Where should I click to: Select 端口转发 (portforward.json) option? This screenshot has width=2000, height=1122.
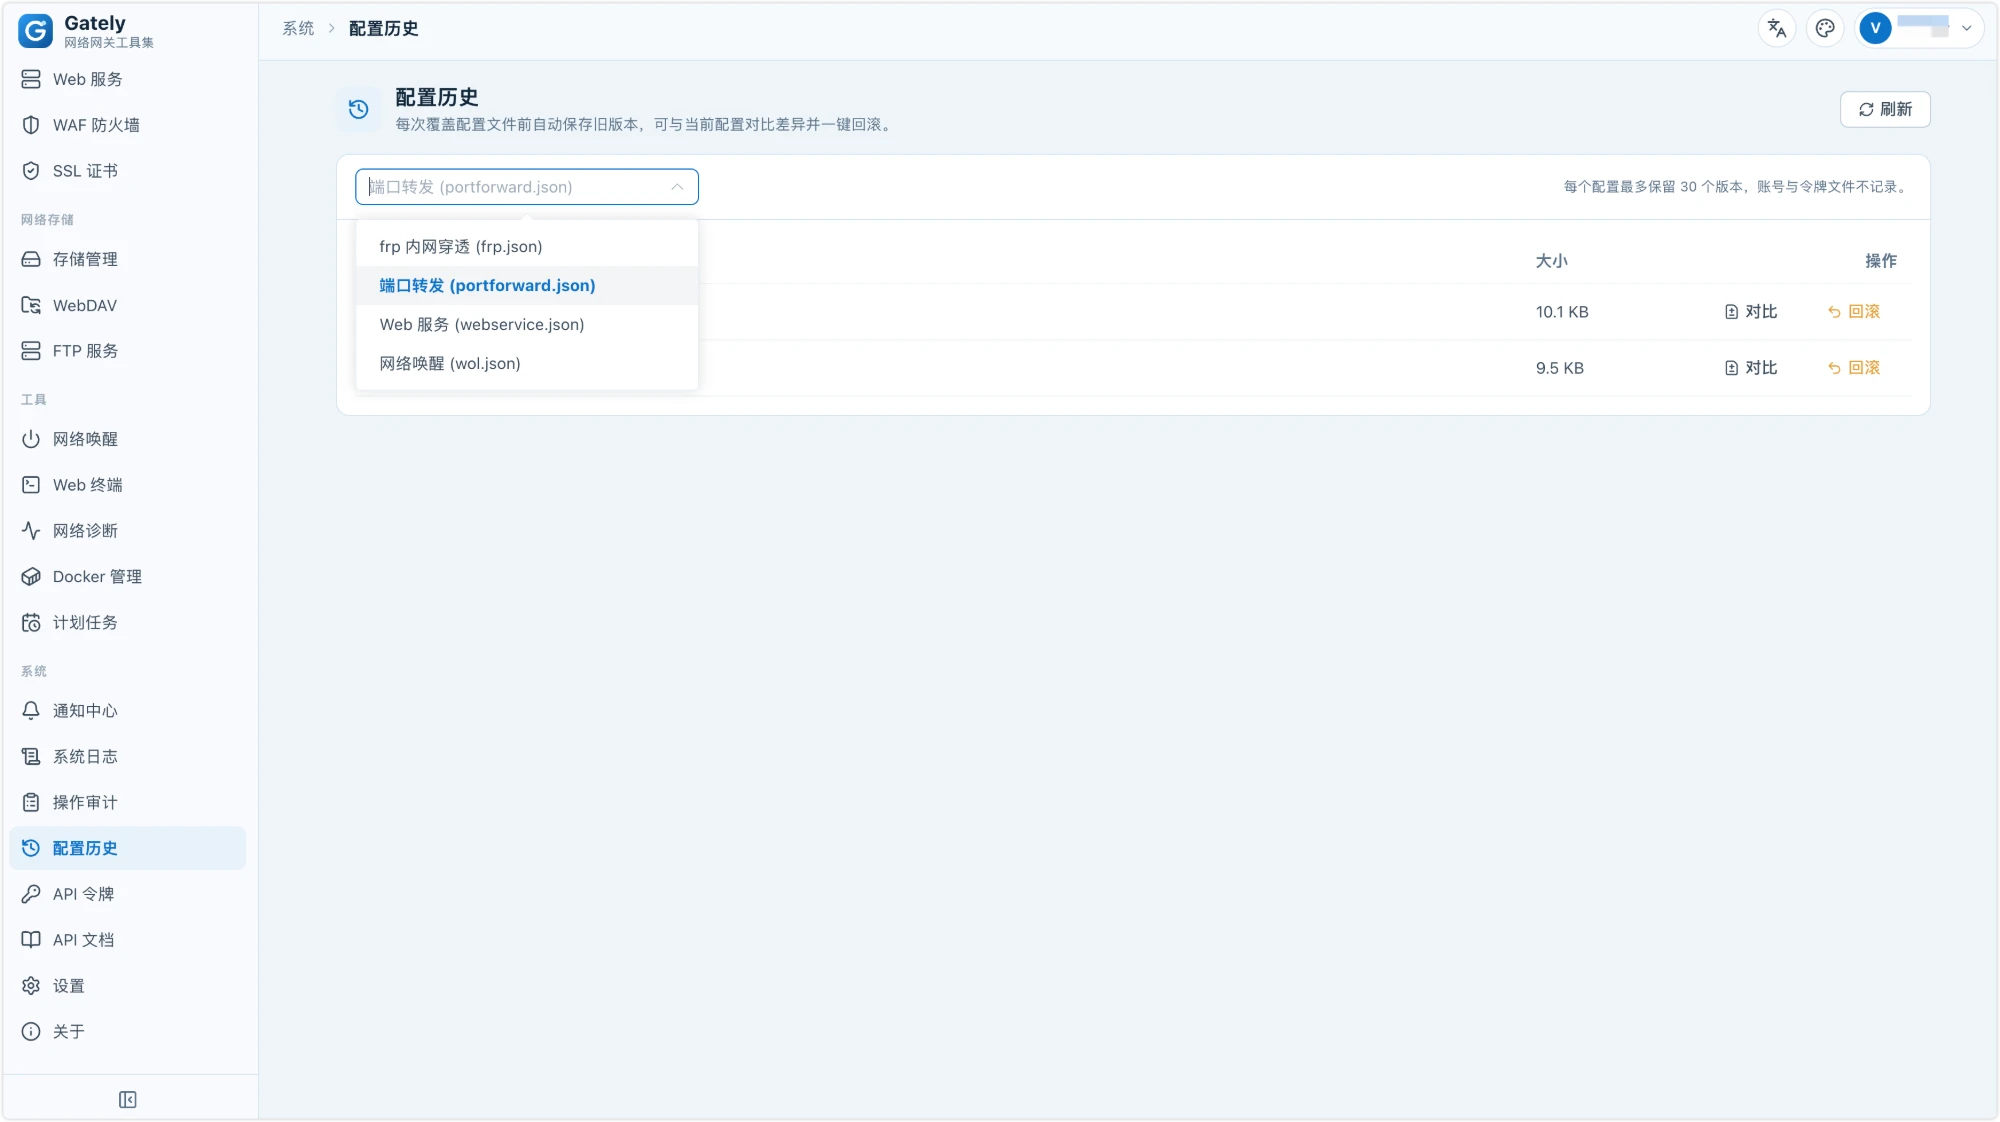(x=527, y=285)
